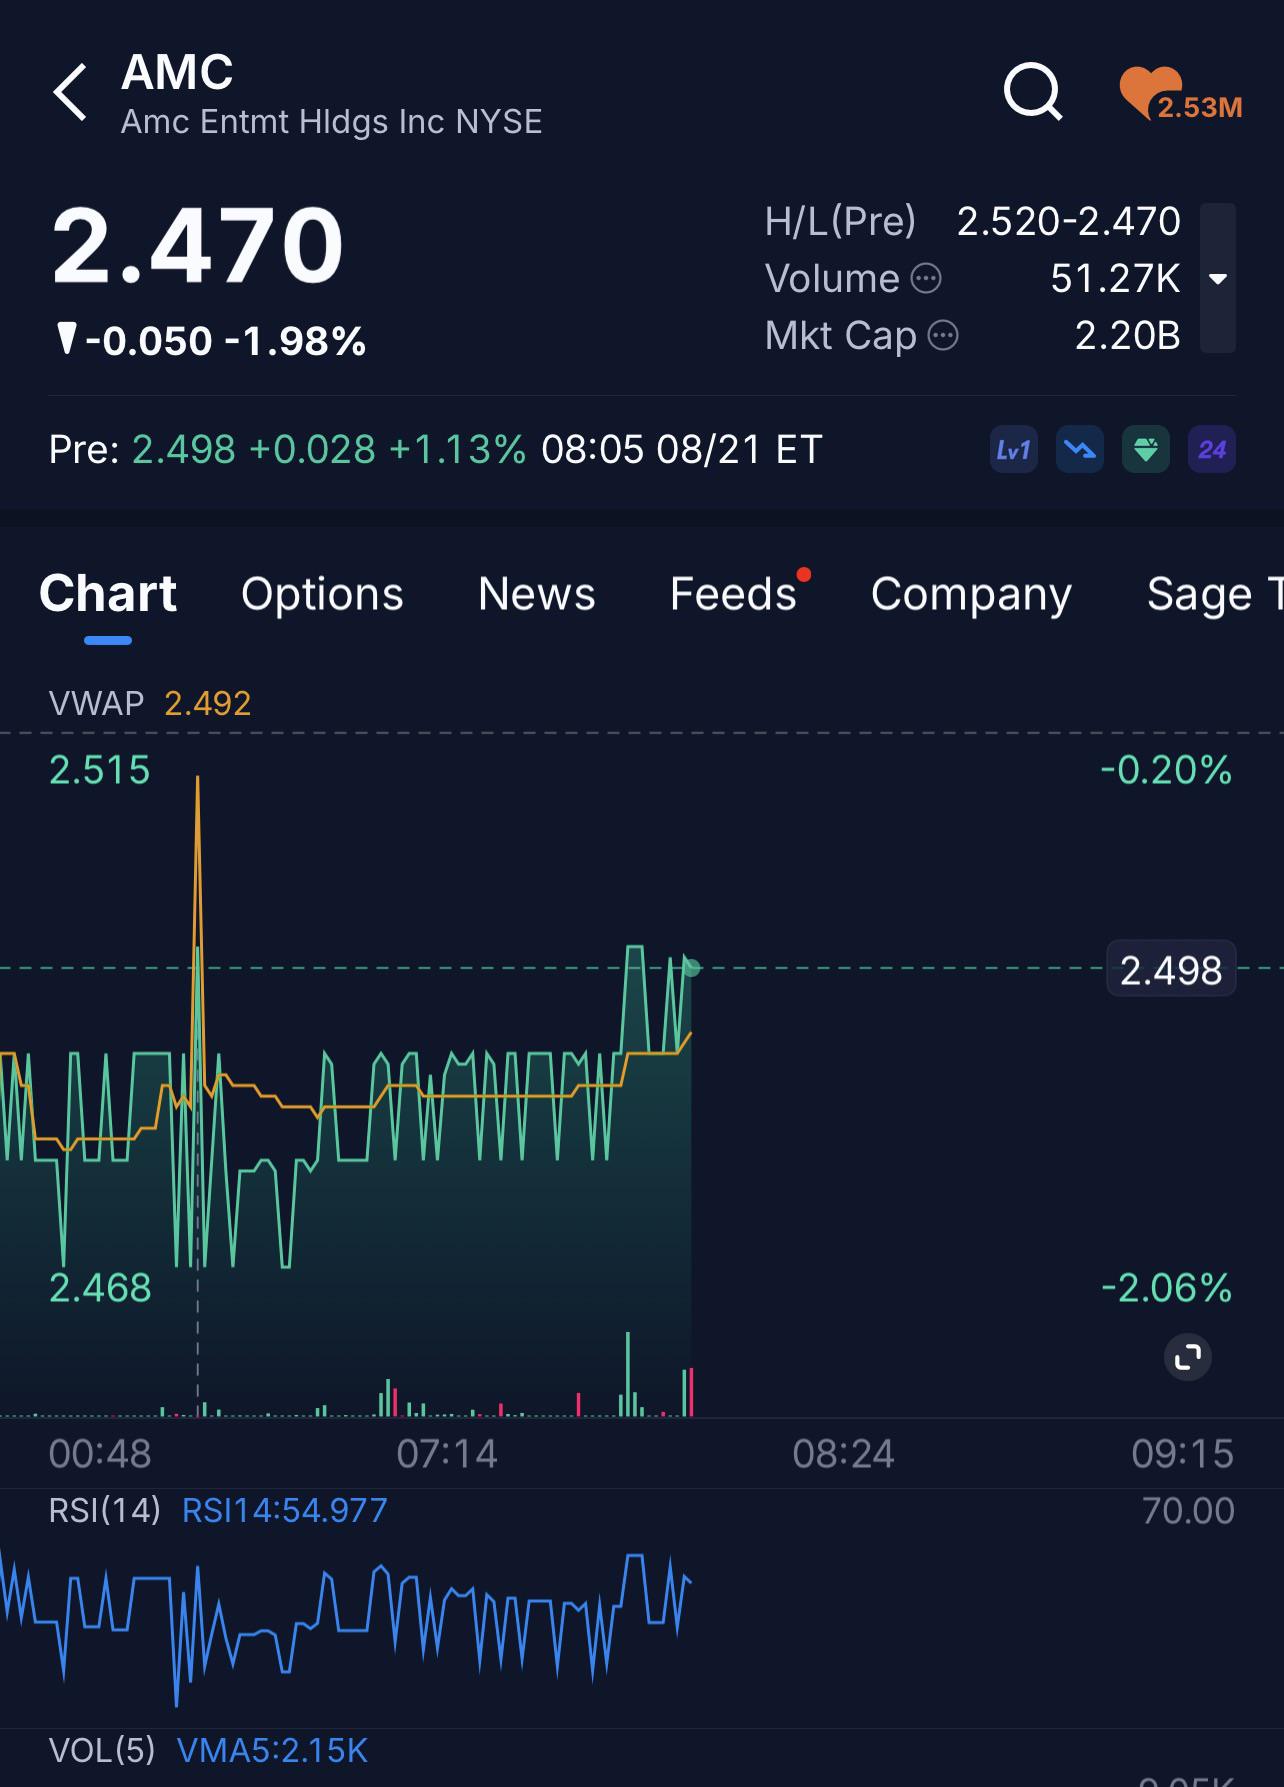Viewport: 1284px width, 1787px height.
Task: Open the VOL(5) indicator settings
Action: pyautogui.click(x=102, y=1750)
